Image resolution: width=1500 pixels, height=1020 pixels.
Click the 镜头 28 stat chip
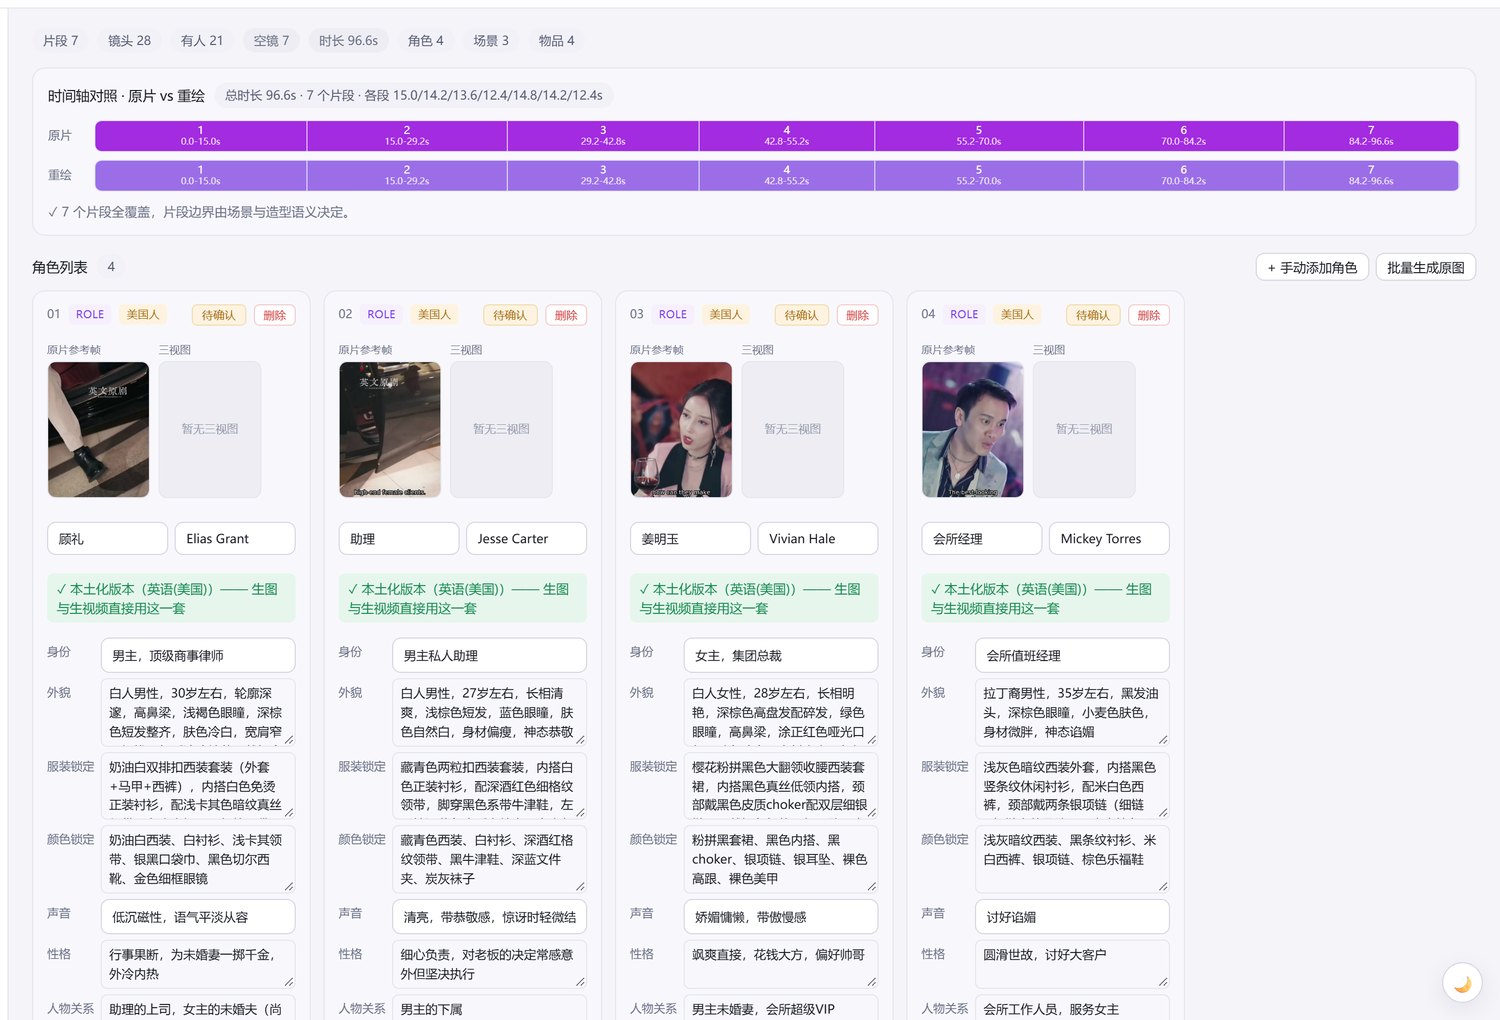(129, 41)
